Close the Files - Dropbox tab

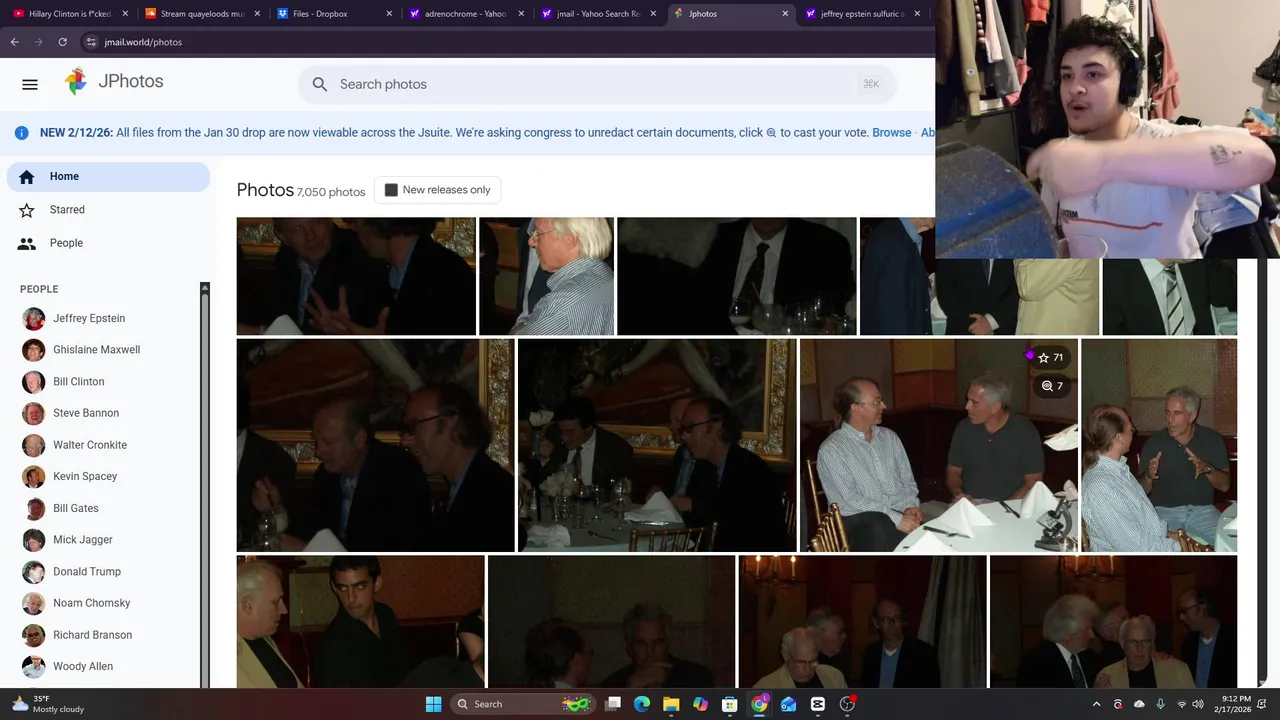[x=389, y=14]
